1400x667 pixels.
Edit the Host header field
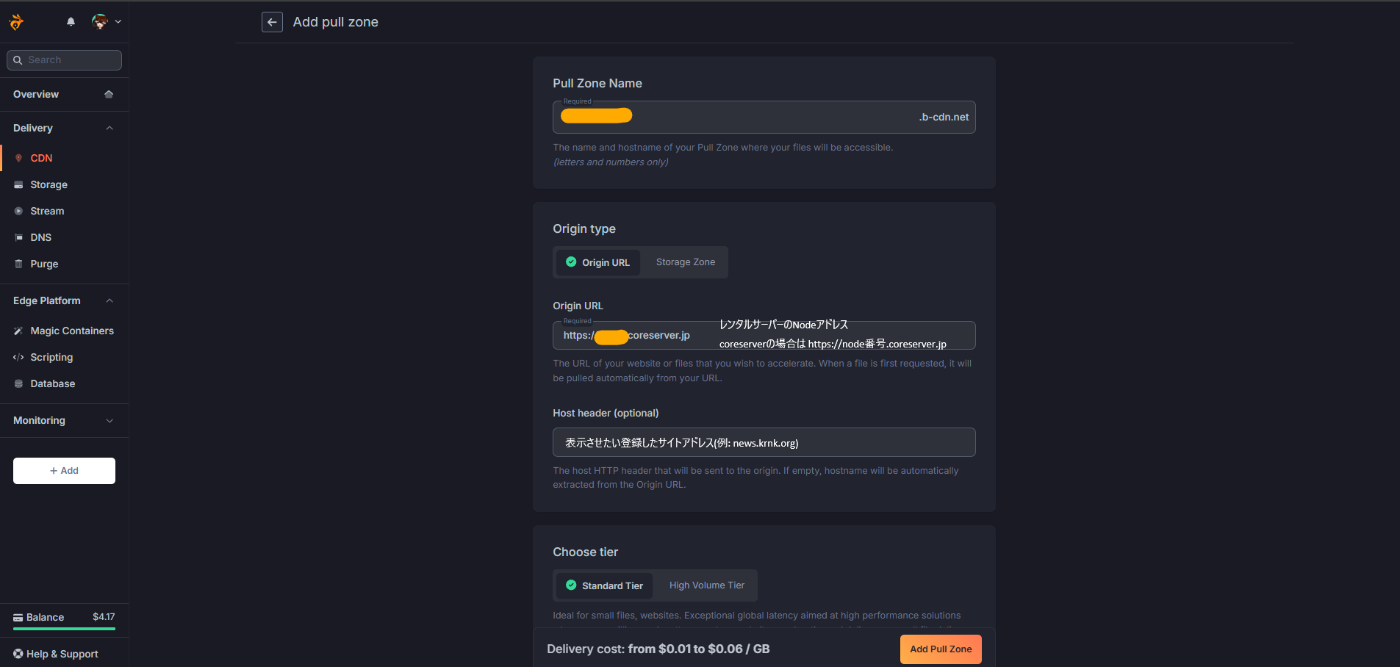(x=764, y=442)
